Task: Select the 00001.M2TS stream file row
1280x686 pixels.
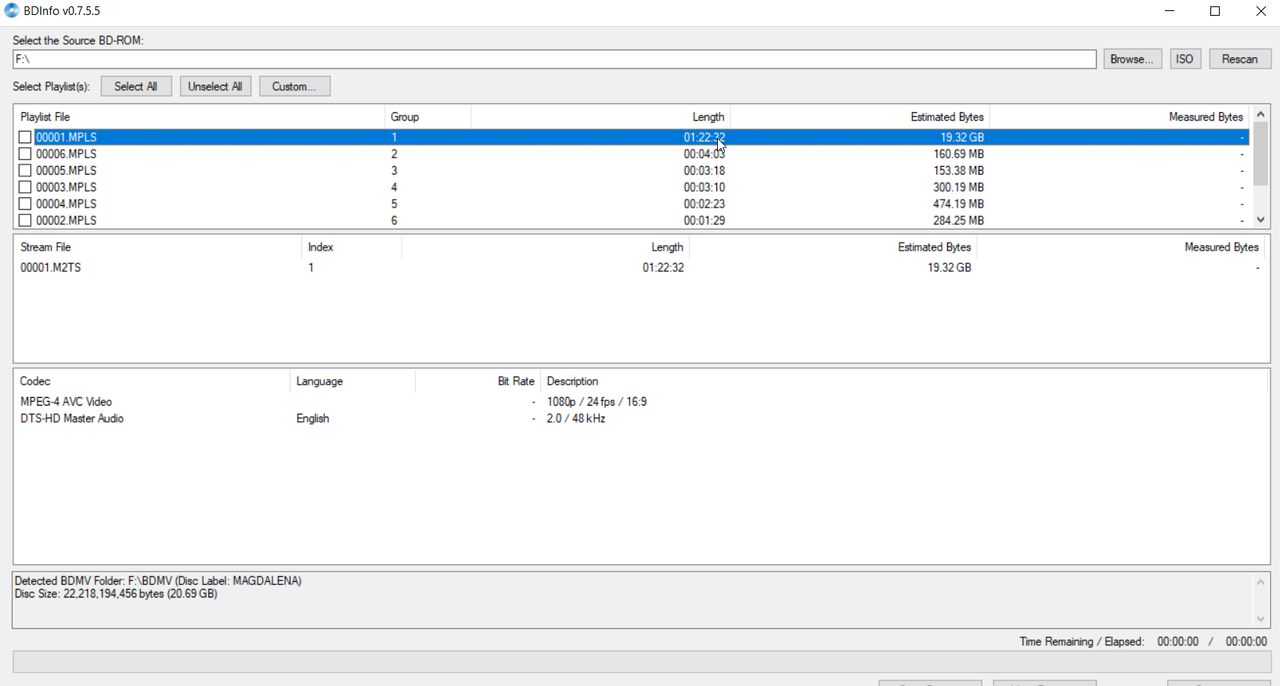Action: (640, 268)
